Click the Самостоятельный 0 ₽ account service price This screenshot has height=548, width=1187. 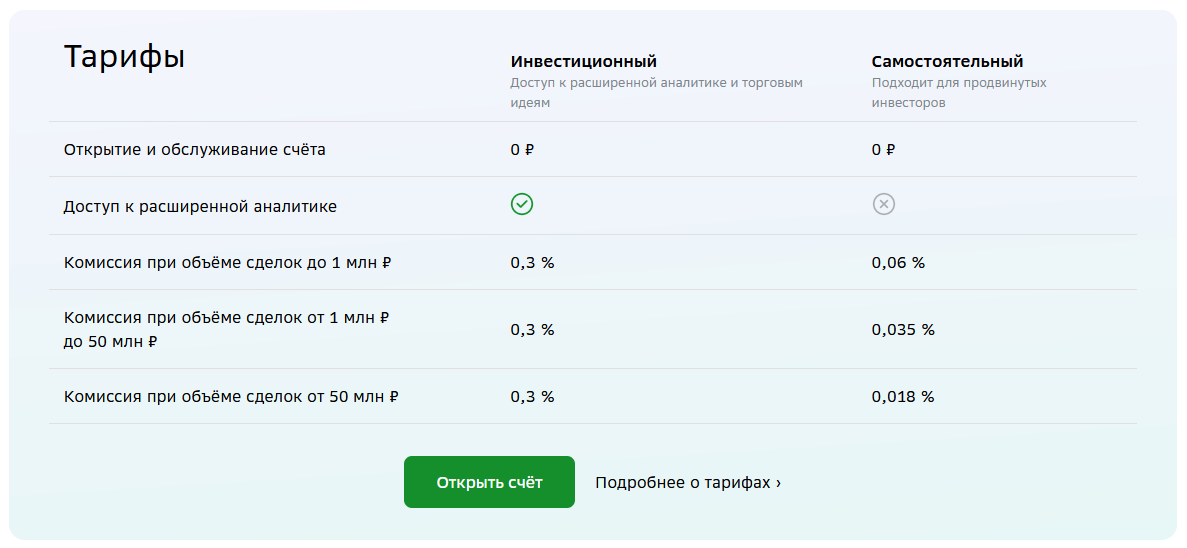coord(883,150)
